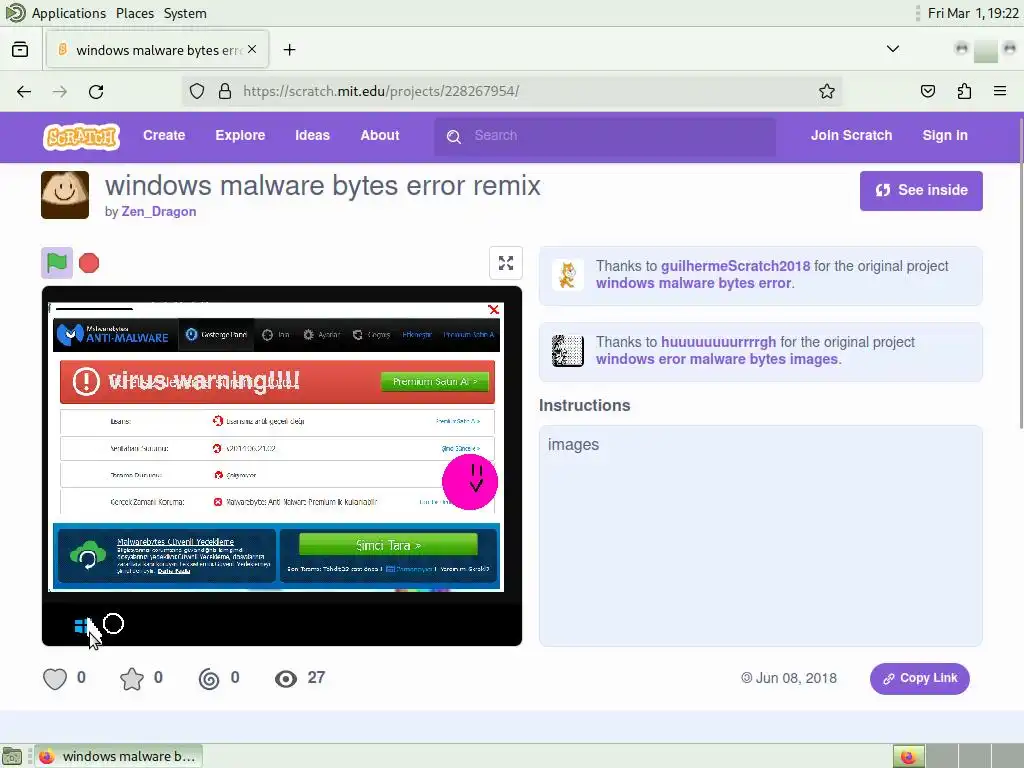The height and width of the screenshot is (768, 1024).
Task: Go back in browser history
Action: [x=24, y=91]
